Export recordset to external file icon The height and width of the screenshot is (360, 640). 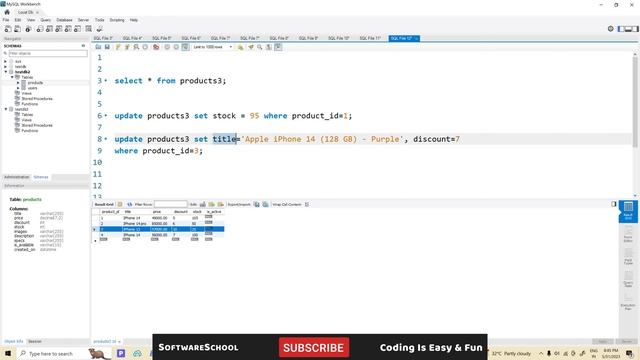click(256, 204)
